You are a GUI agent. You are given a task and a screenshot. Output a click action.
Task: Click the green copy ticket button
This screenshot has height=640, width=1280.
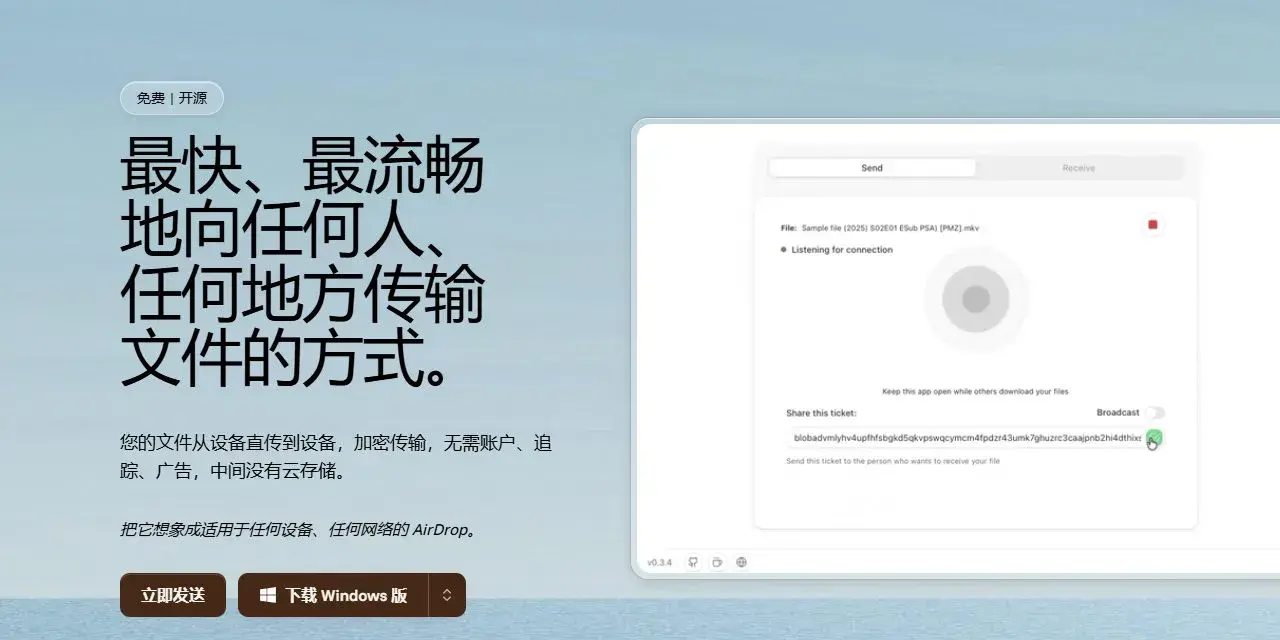[1154, 437]
